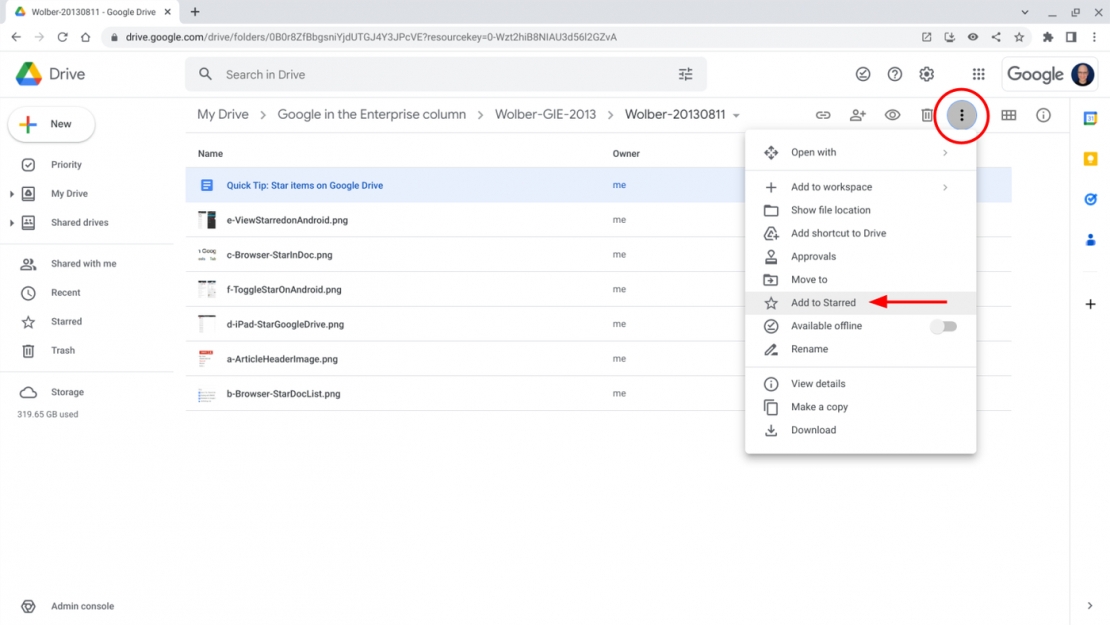
Task: Open advanced search options
Action: point(685,73)
